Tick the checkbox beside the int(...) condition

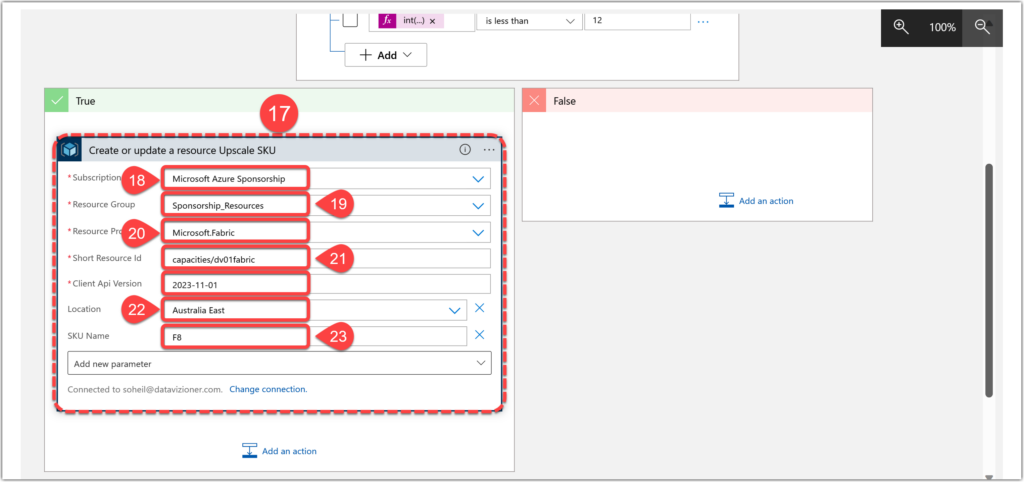351,20
